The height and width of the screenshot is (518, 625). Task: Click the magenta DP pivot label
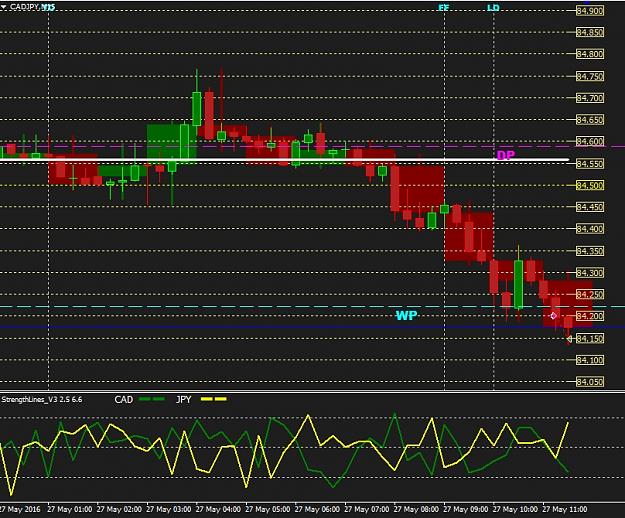pos(506,155)
